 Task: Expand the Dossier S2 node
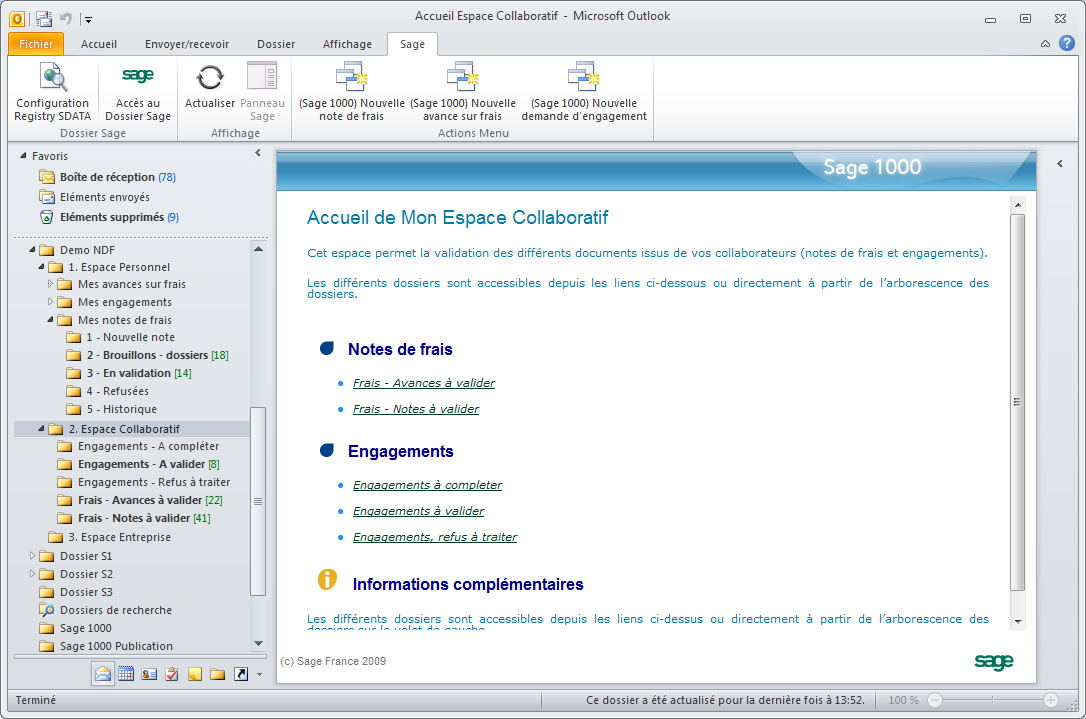tap(32, 574)
